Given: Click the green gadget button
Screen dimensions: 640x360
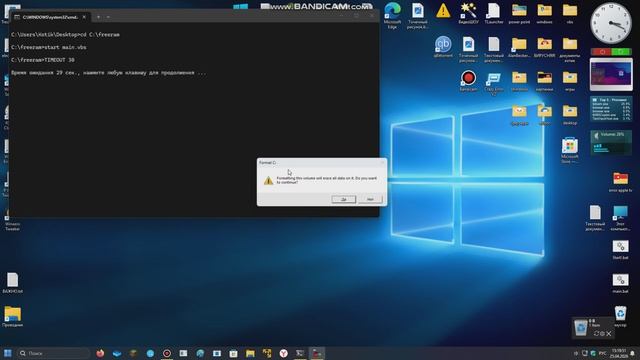Looking at the screenshot, I should coord(621,52).
